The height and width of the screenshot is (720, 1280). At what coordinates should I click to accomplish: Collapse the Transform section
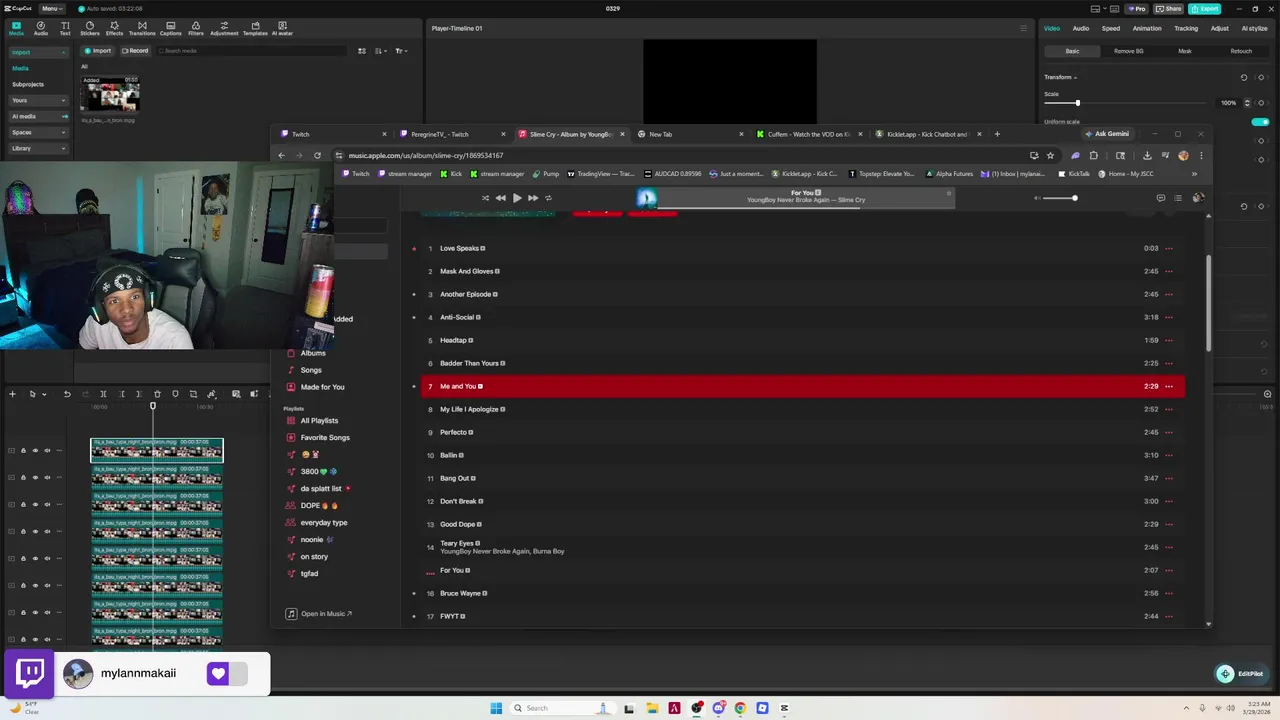pyautogui.click(x=1061, y=77)
